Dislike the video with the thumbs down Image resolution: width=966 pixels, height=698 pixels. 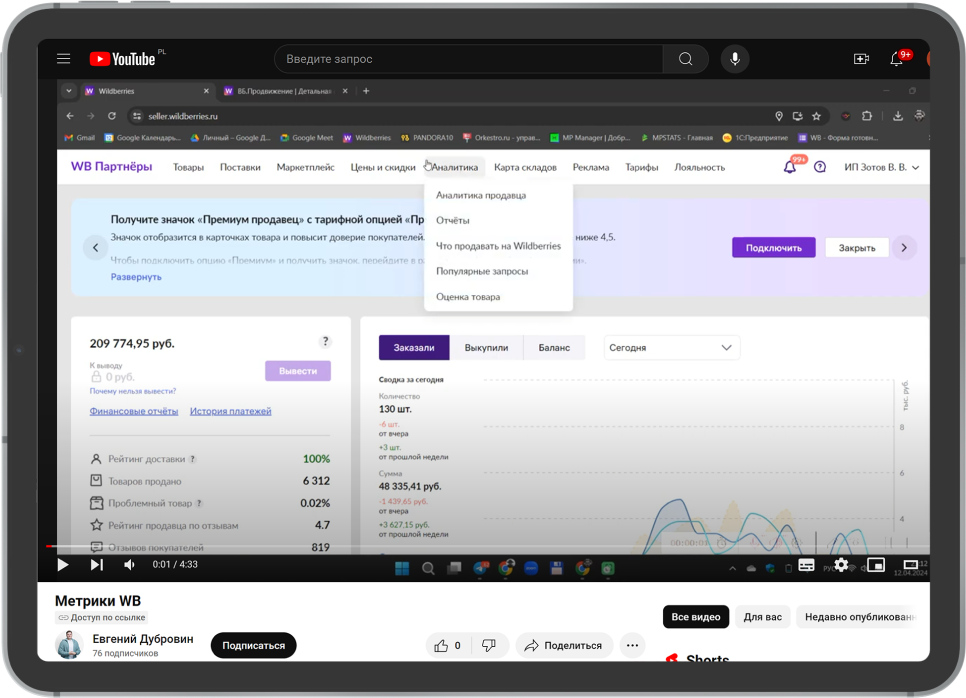489,645
